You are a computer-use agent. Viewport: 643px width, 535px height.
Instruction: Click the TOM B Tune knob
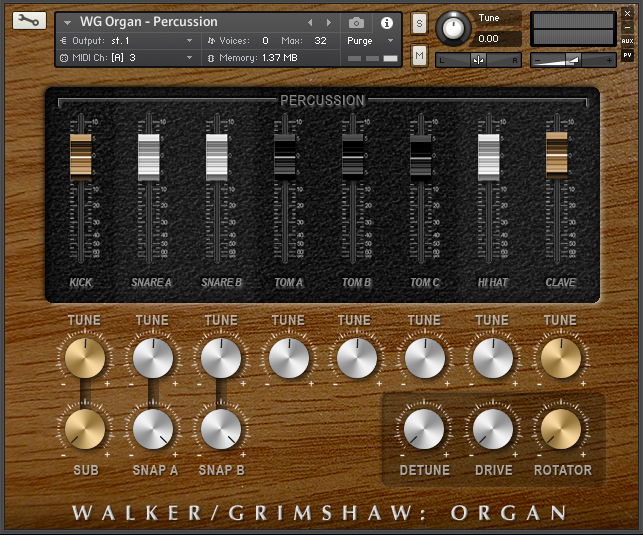[x=357, y=358]
